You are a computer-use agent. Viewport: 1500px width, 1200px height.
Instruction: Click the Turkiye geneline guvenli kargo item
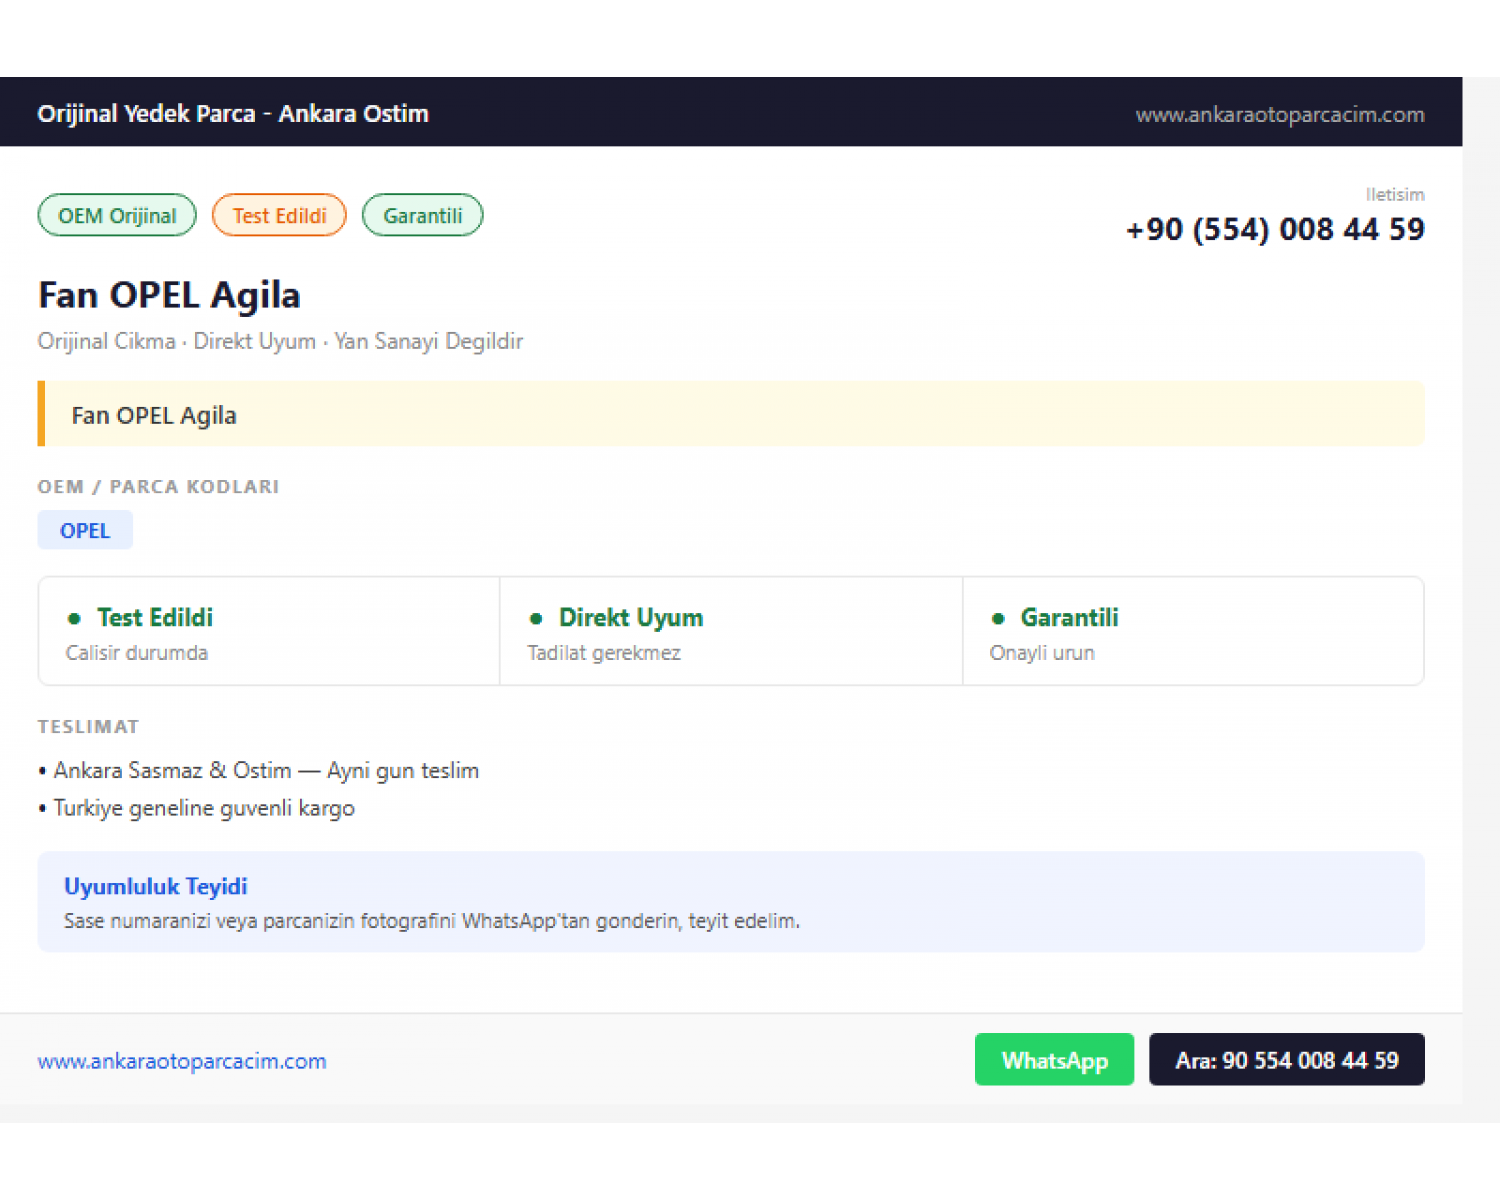pyautogui.click(x=197, y=808)
